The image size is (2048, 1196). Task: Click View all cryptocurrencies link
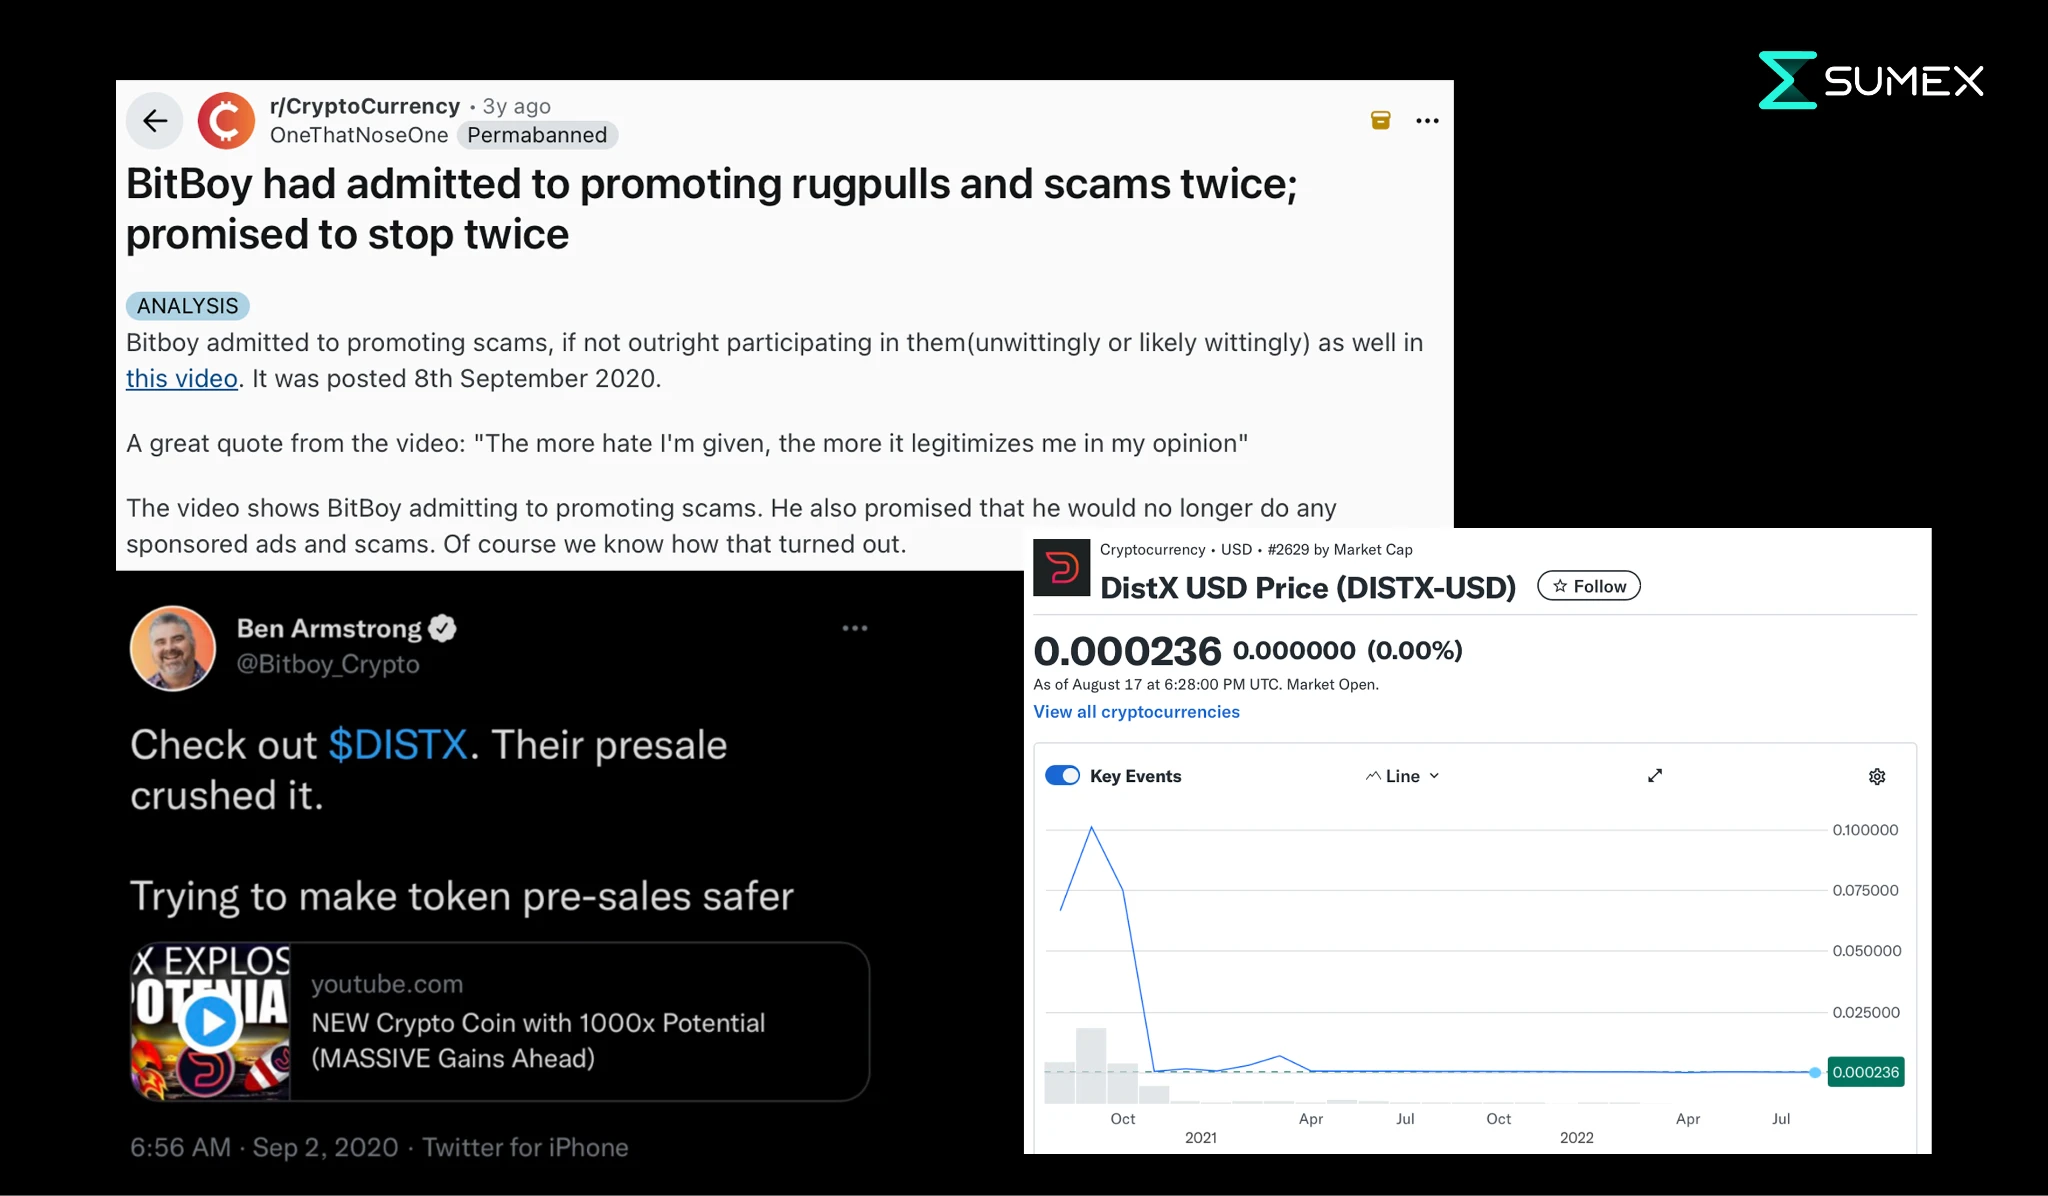click(x=1136, y=712)
